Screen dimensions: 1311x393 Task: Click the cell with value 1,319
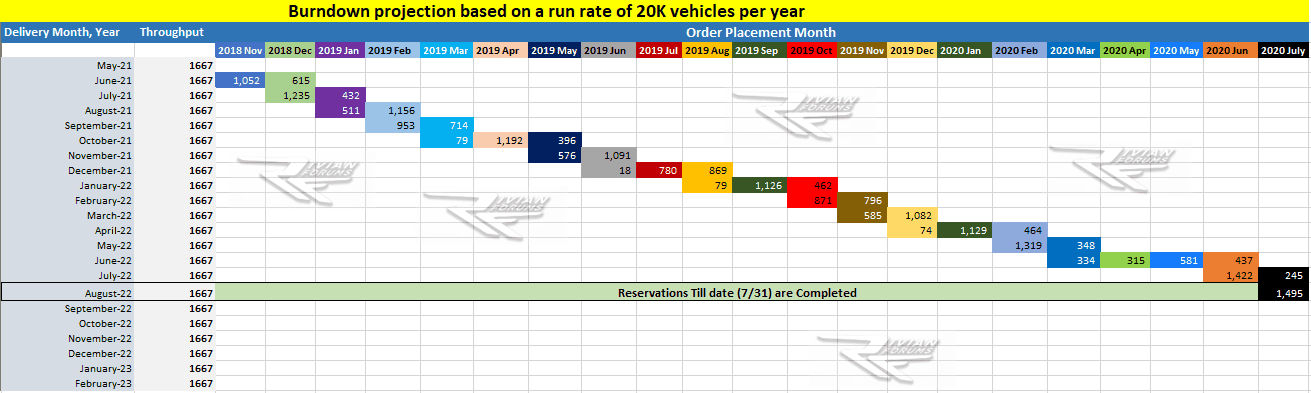click(x=1020, y=245)
